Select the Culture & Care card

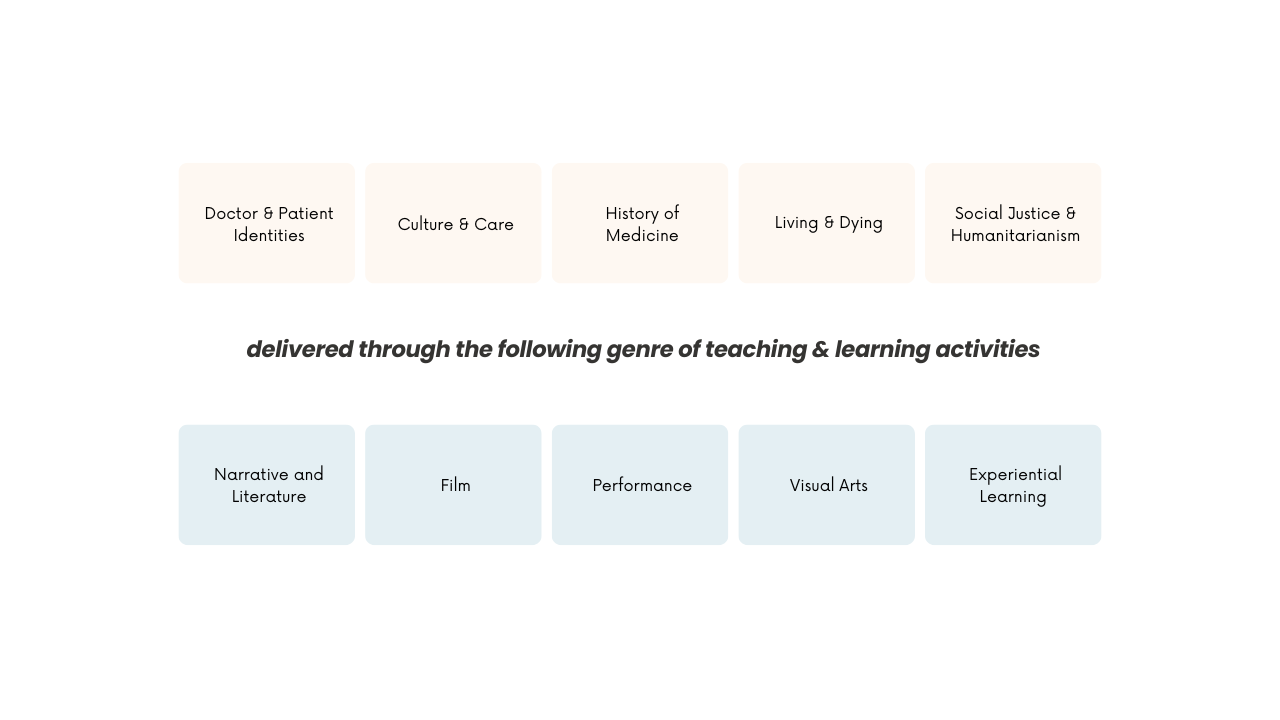(x=453, y=223)
